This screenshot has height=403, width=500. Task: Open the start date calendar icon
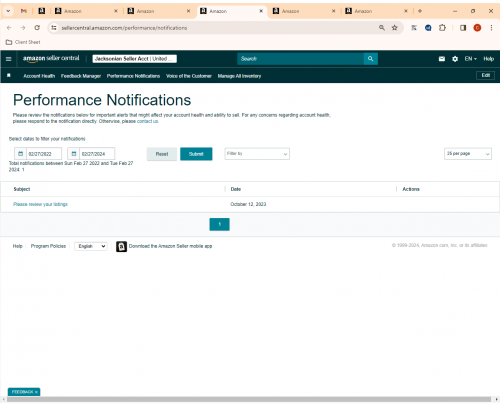pyautogui.click(x=21, y=154)
